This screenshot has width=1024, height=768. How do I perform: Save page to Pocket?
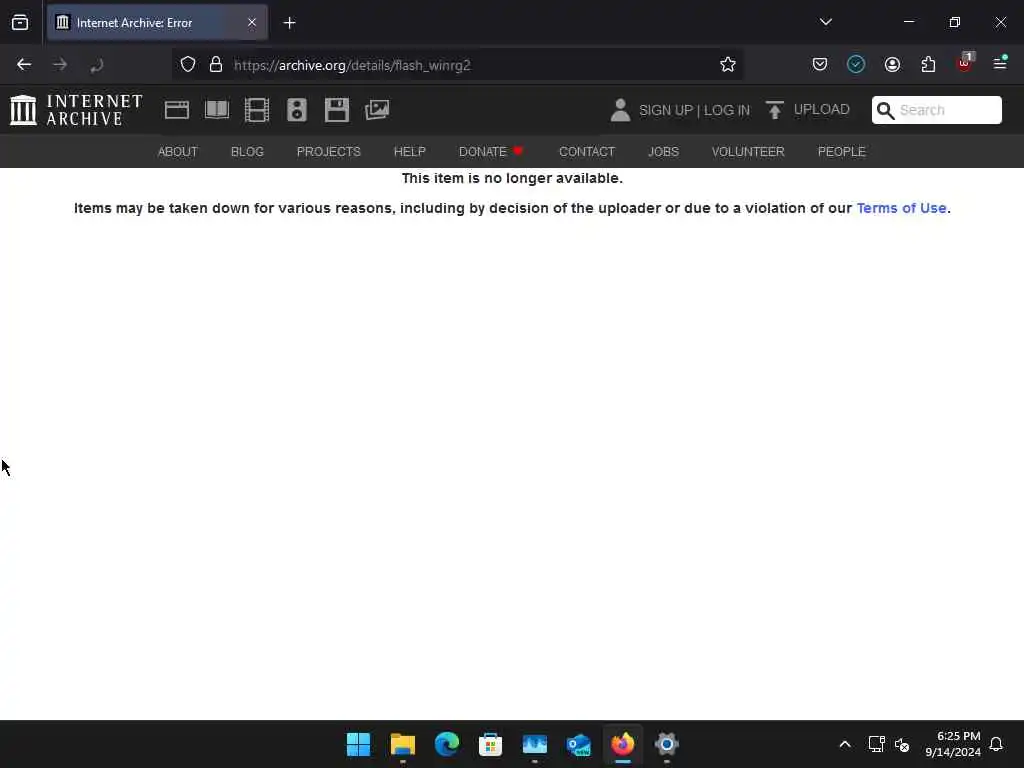pyautogui.click(x=820, y=64)
